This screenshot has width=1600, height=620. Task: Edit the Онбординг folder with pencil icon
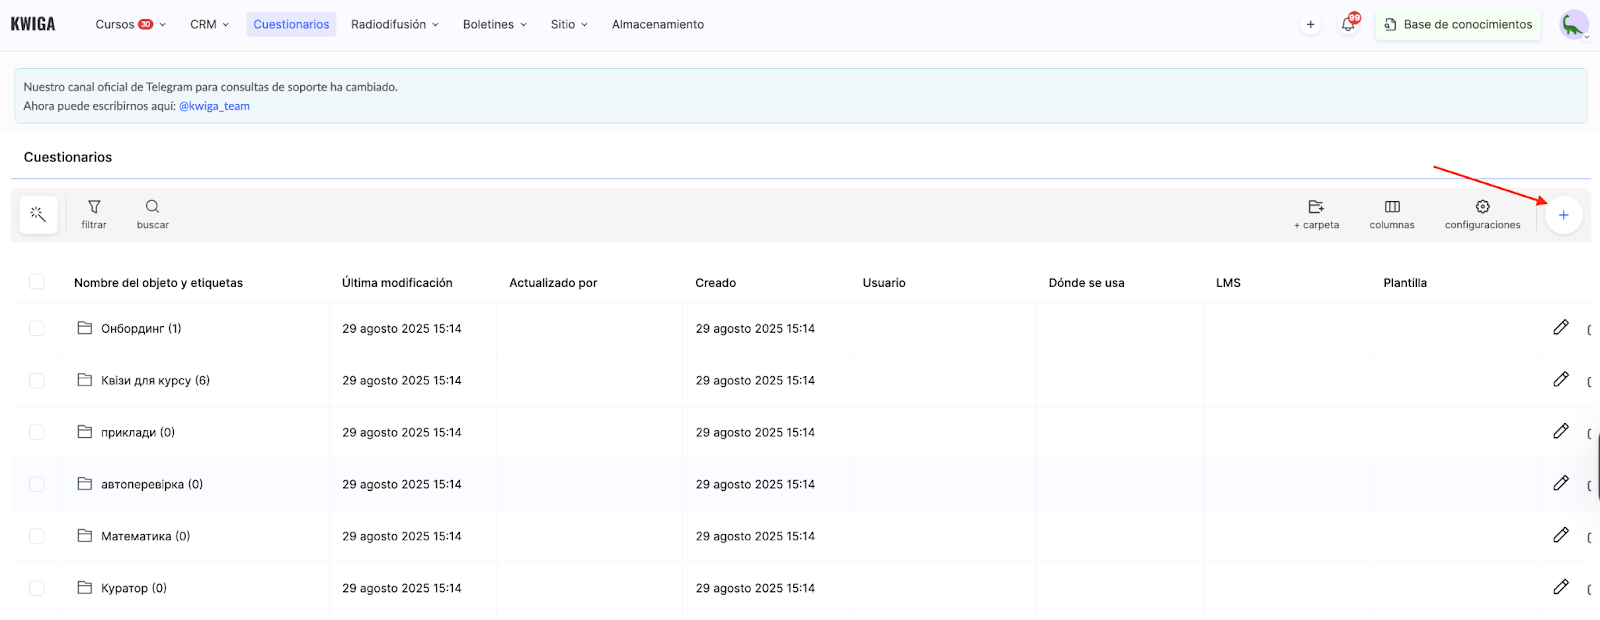click(1560, 328)
